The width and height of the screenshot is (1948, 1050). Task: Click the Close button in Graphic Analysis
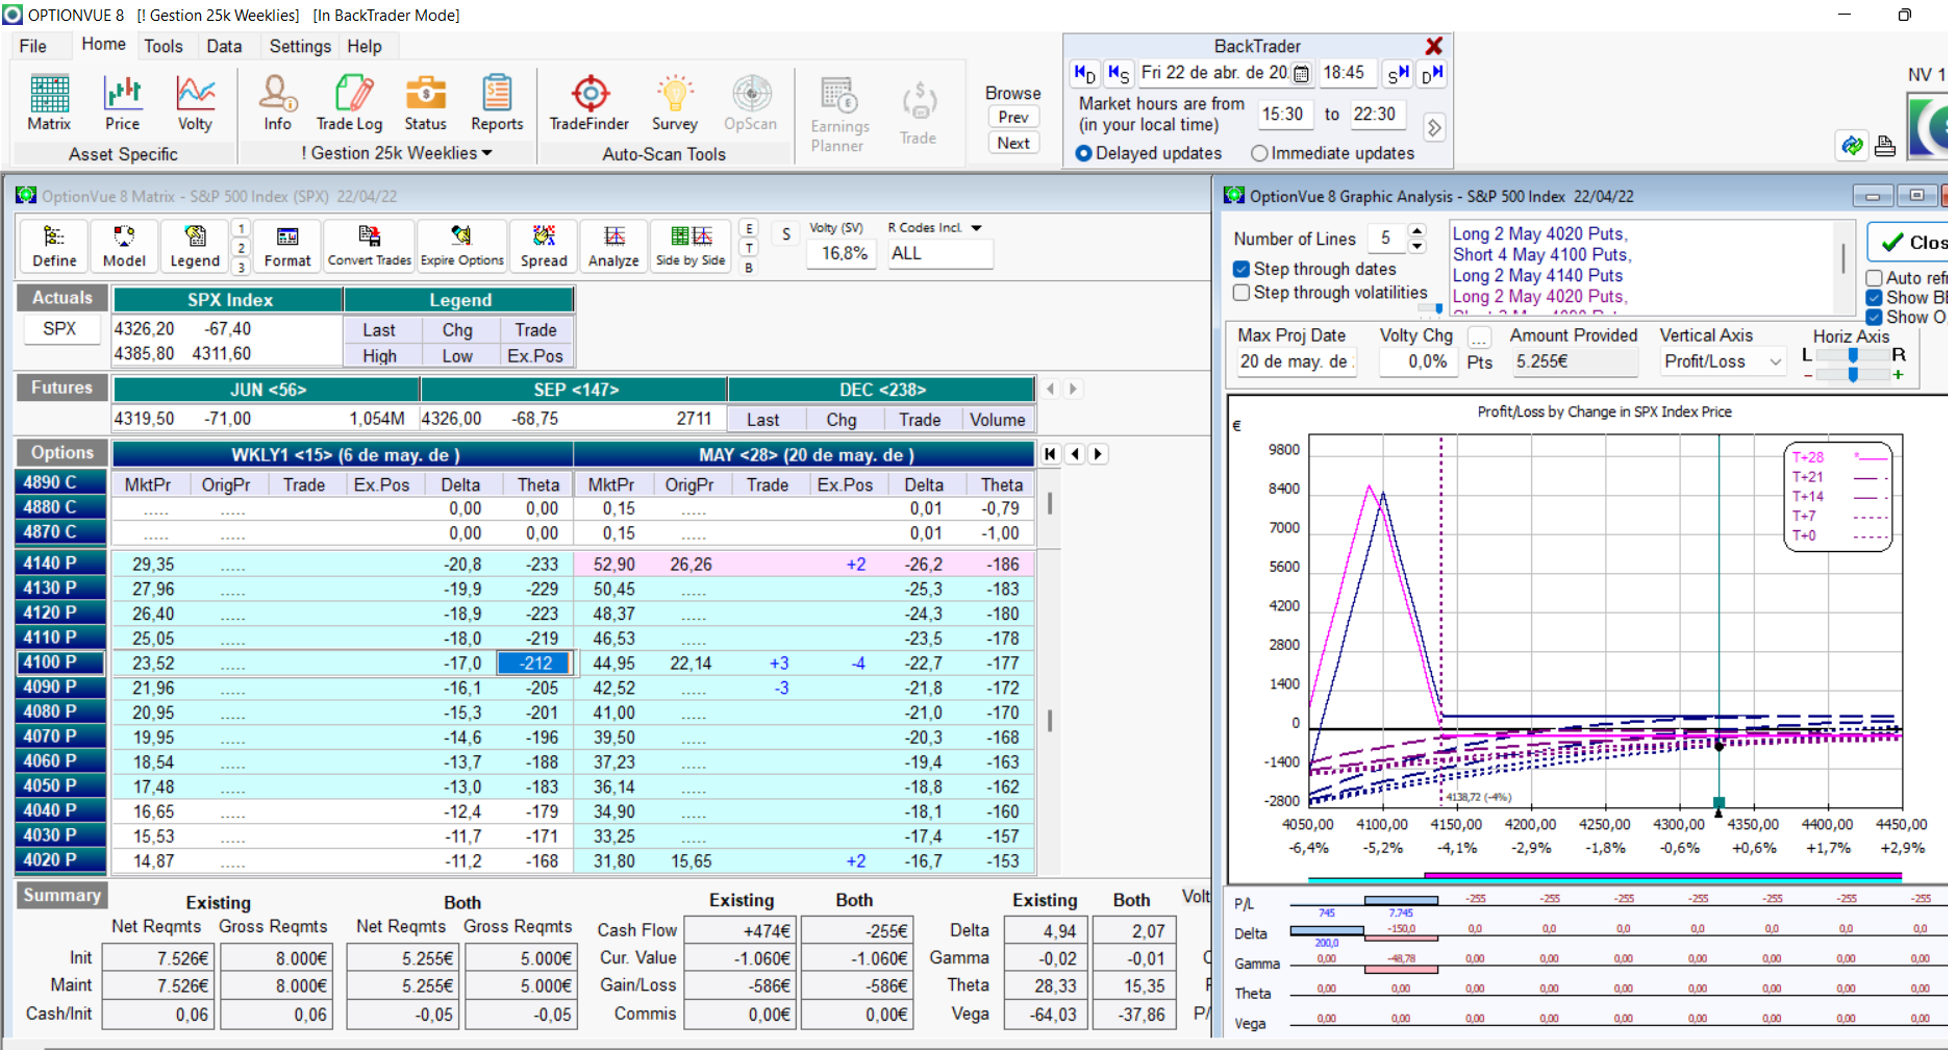coord(1909,242)
